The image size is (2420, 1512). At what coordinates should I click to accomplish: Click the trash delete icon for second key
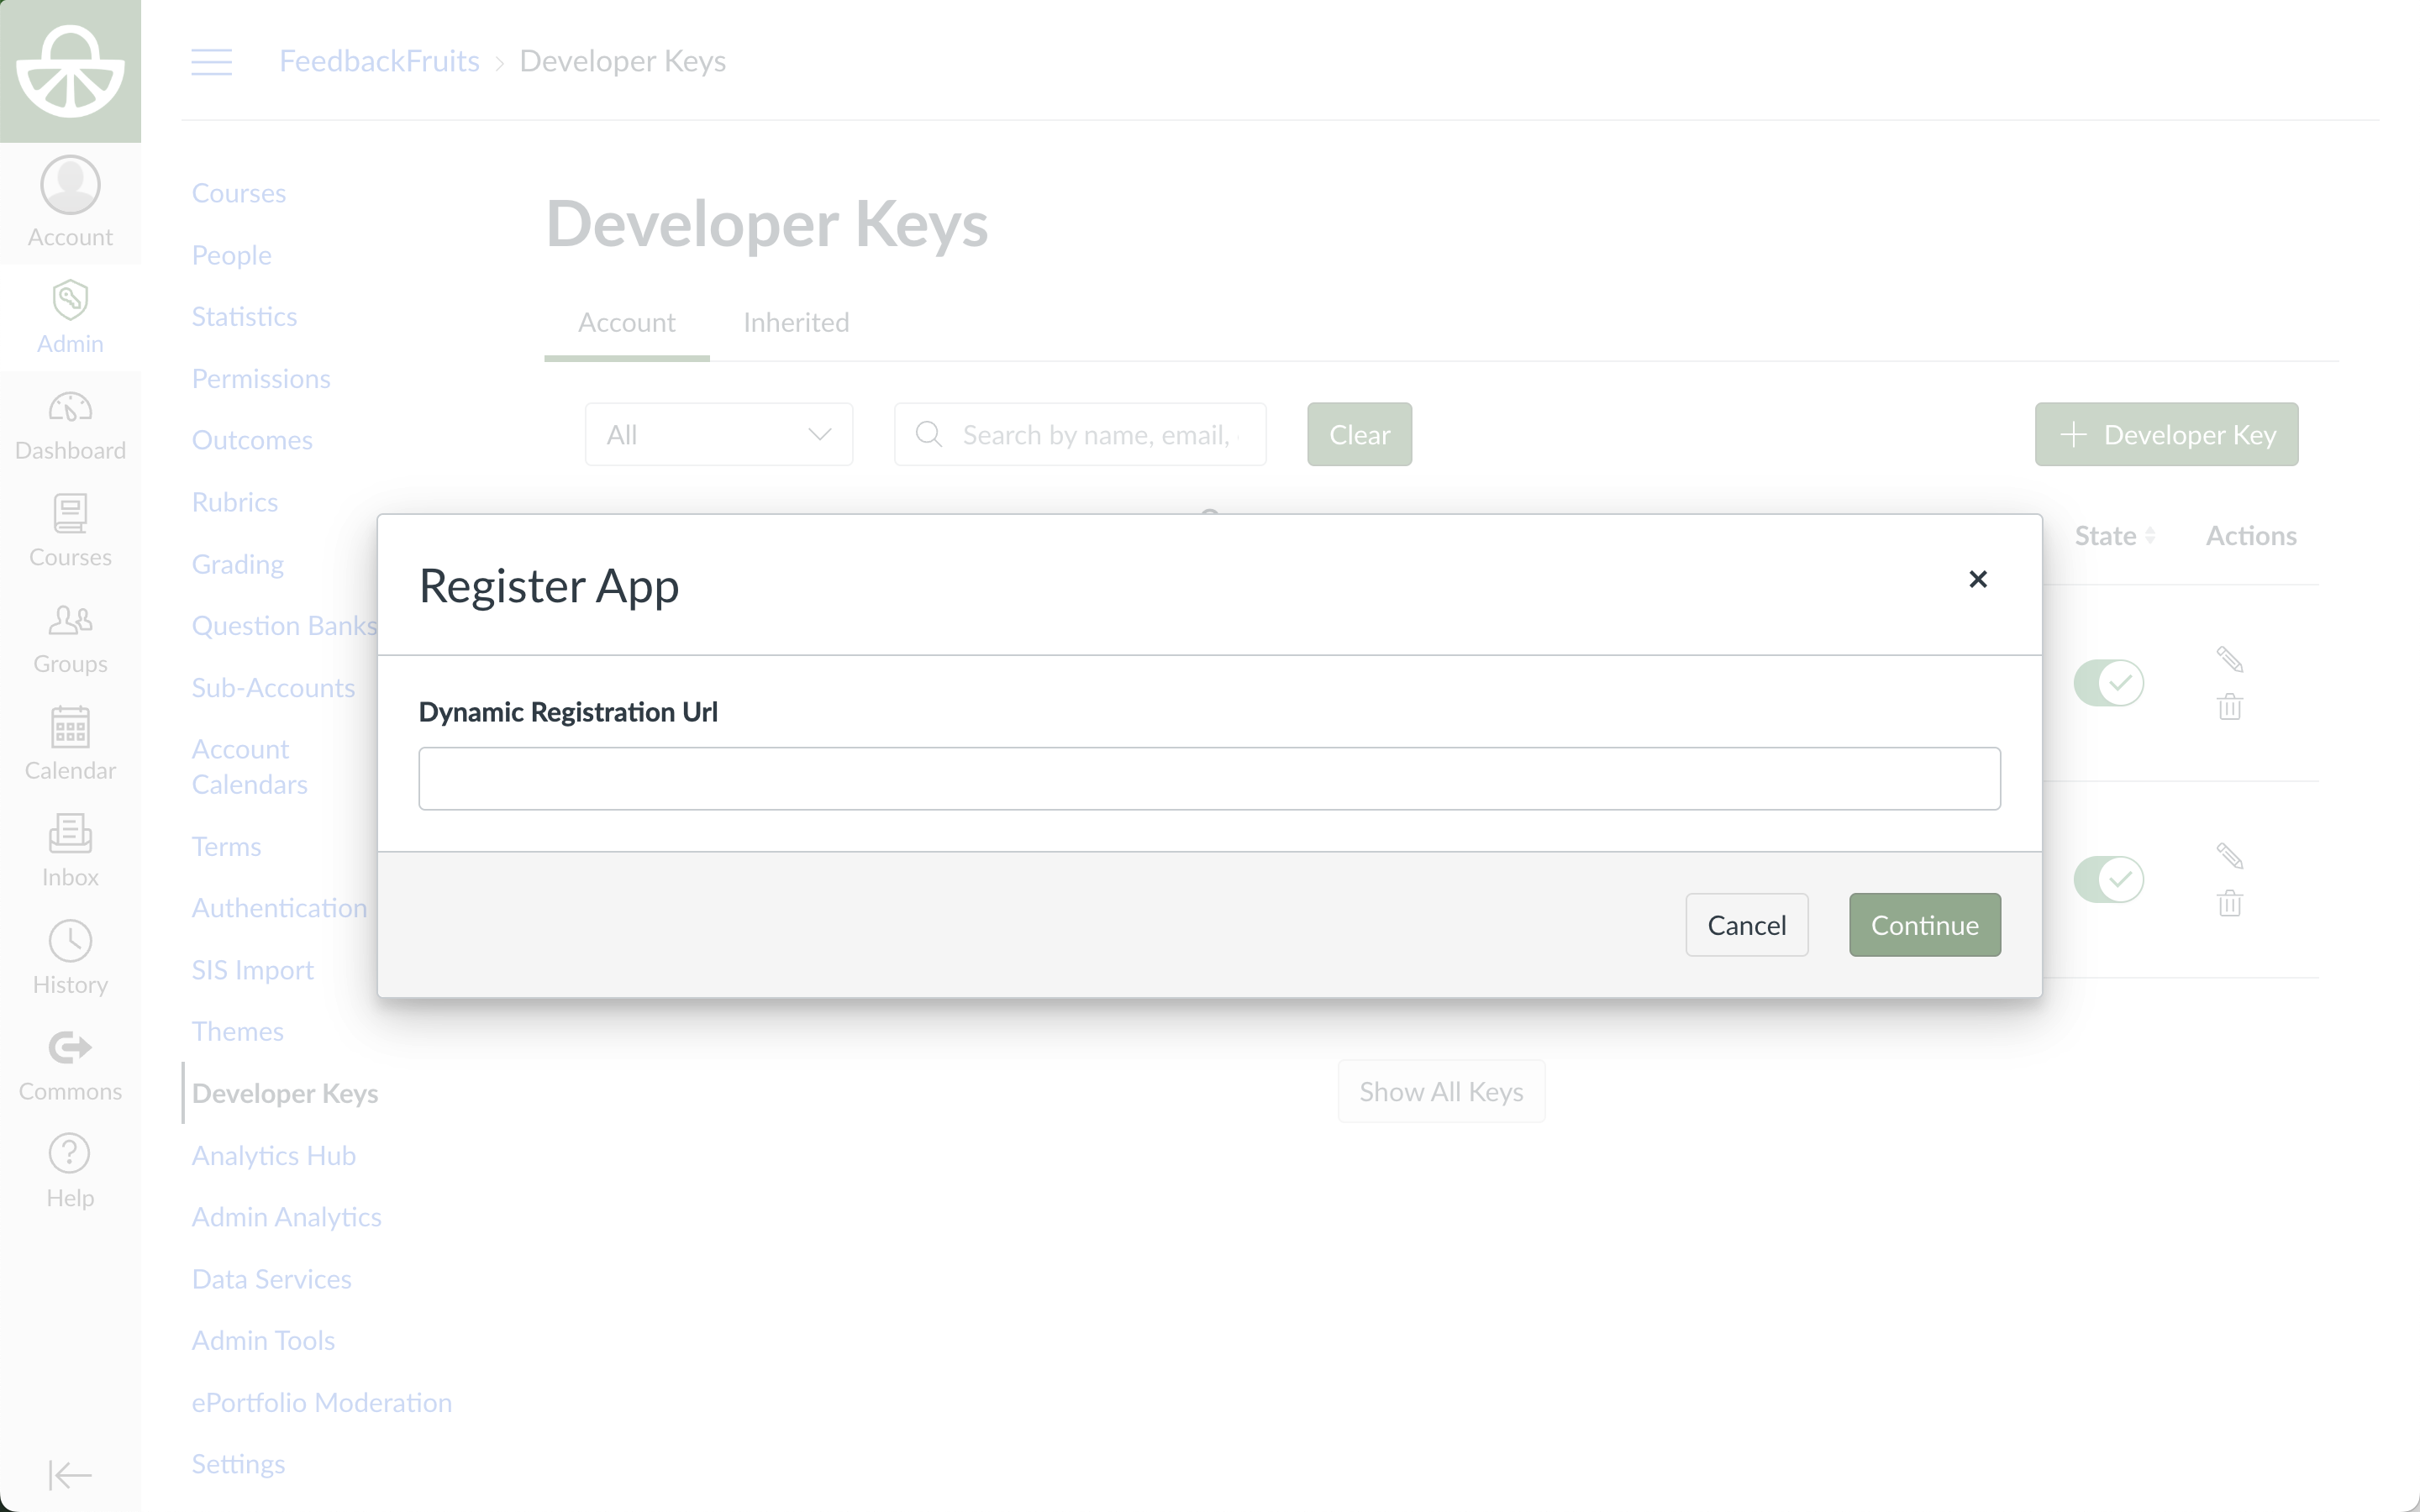(x=2229, y=904)
